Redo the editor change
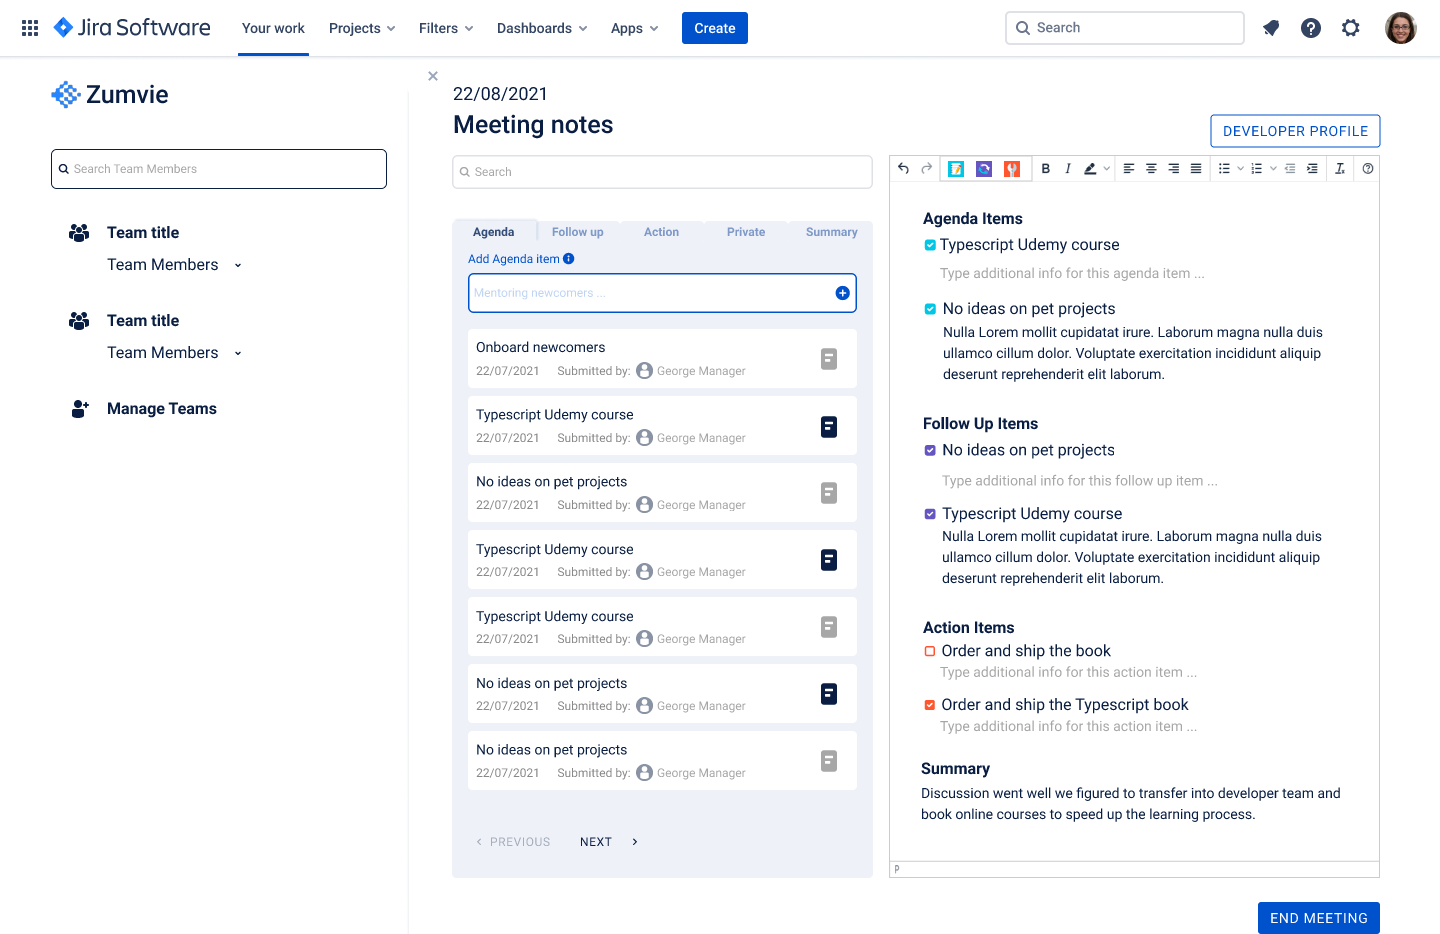 (927, 168)
